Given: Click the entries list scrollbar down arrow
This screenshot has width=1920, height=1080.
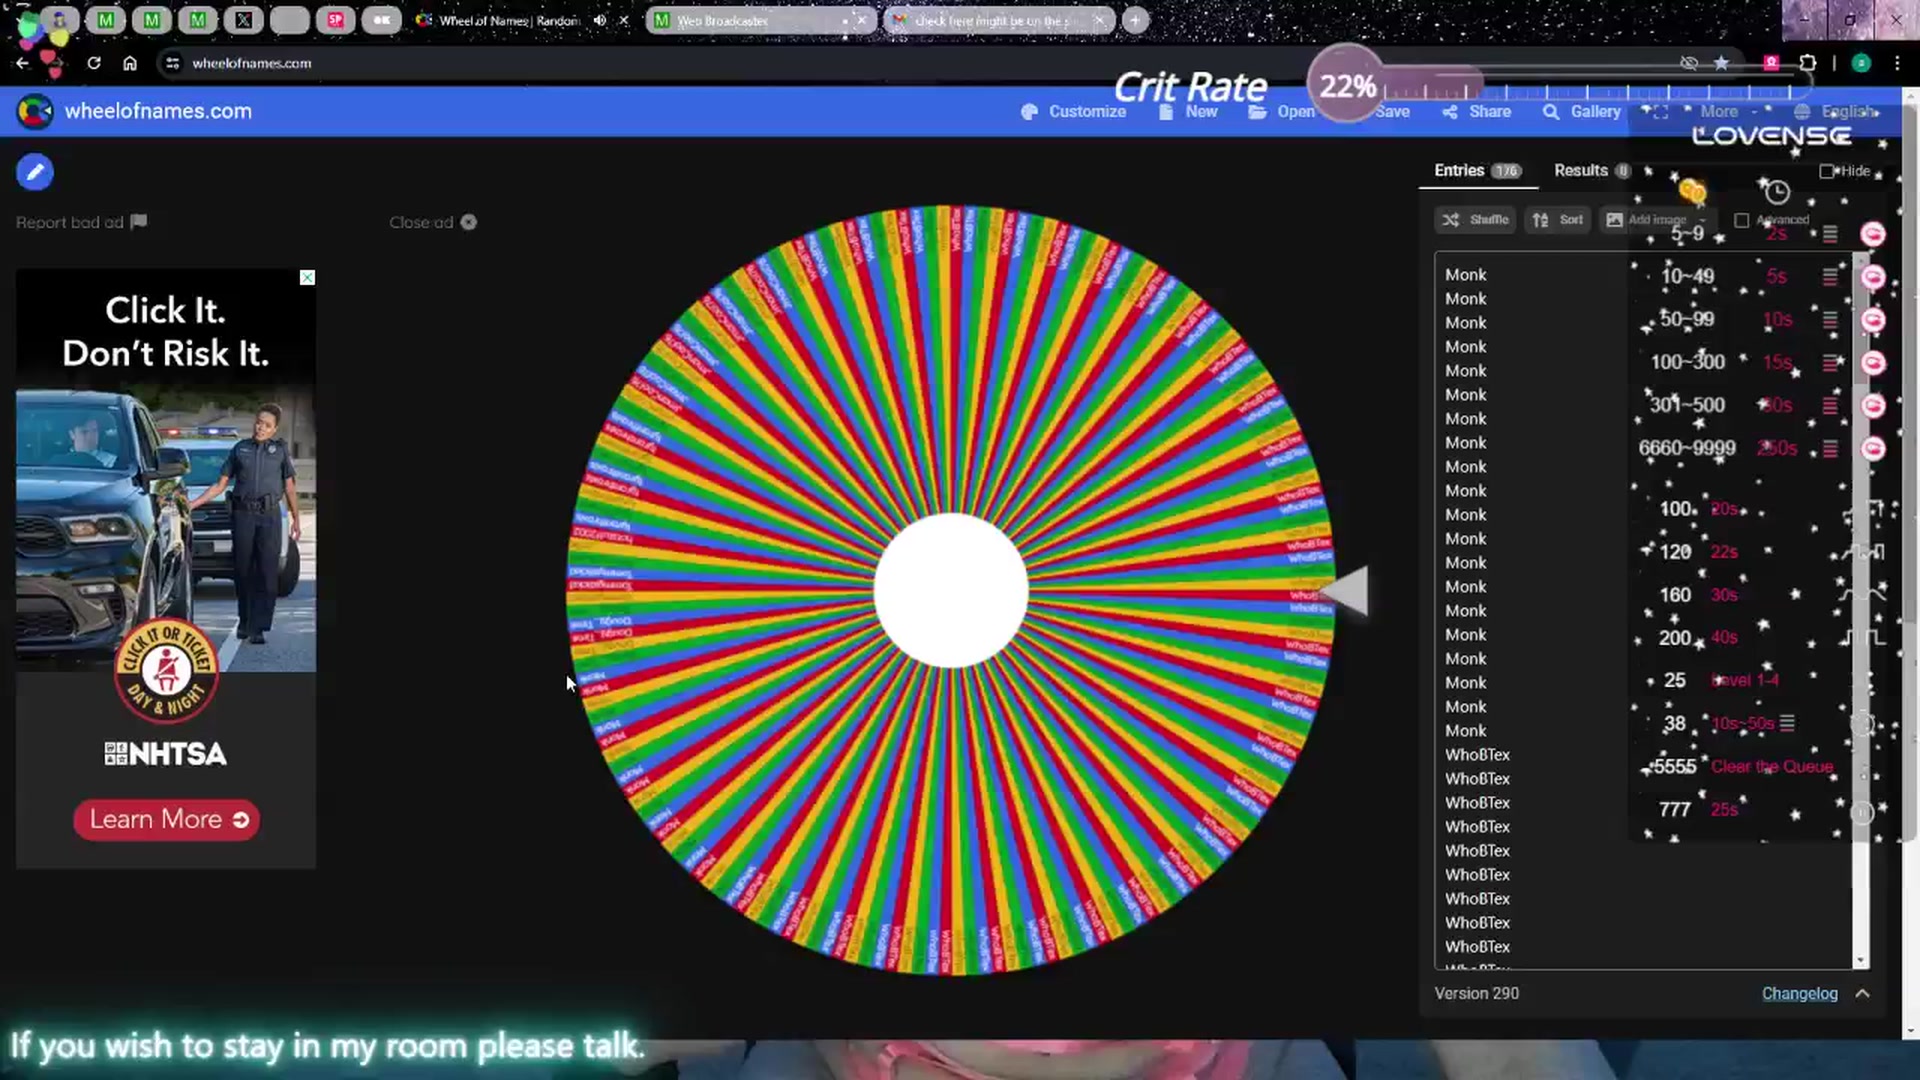Looking at the screenshot, I should pos(1860,960).
